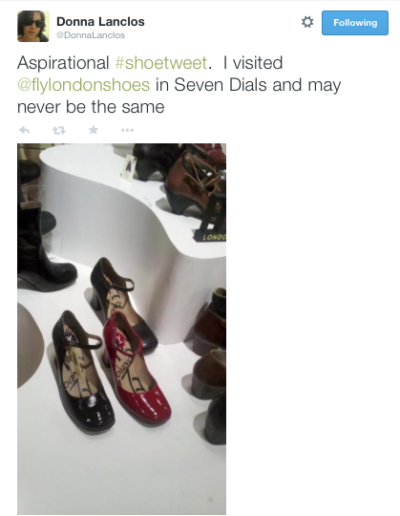This screenshot has width=400, height=516.
Task: Click the tweet text "never be the same"
Action: 91,107
